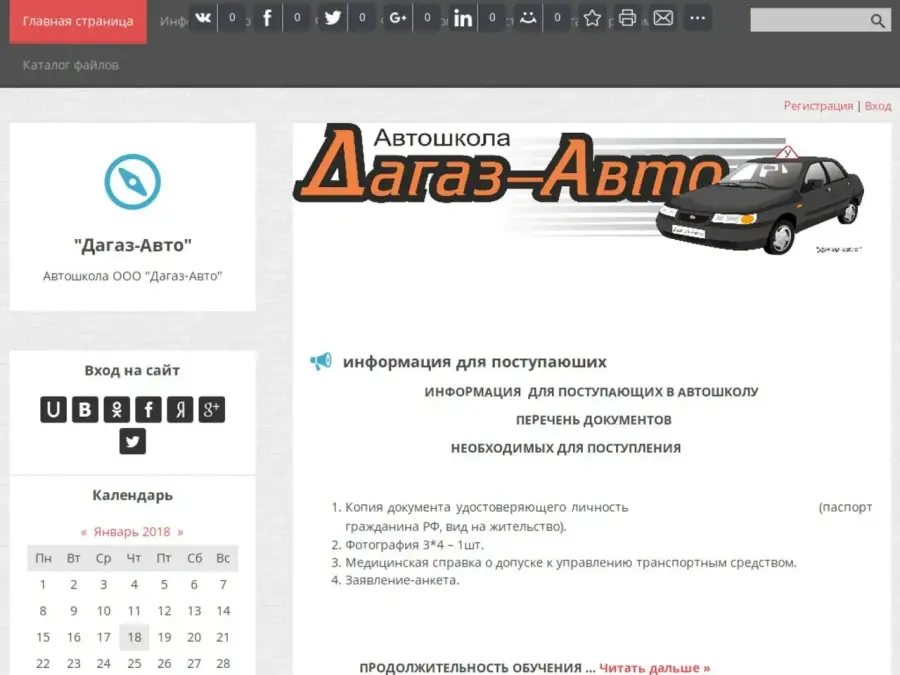
Task: Go to previous month in calendar
Action: point(84,532)
